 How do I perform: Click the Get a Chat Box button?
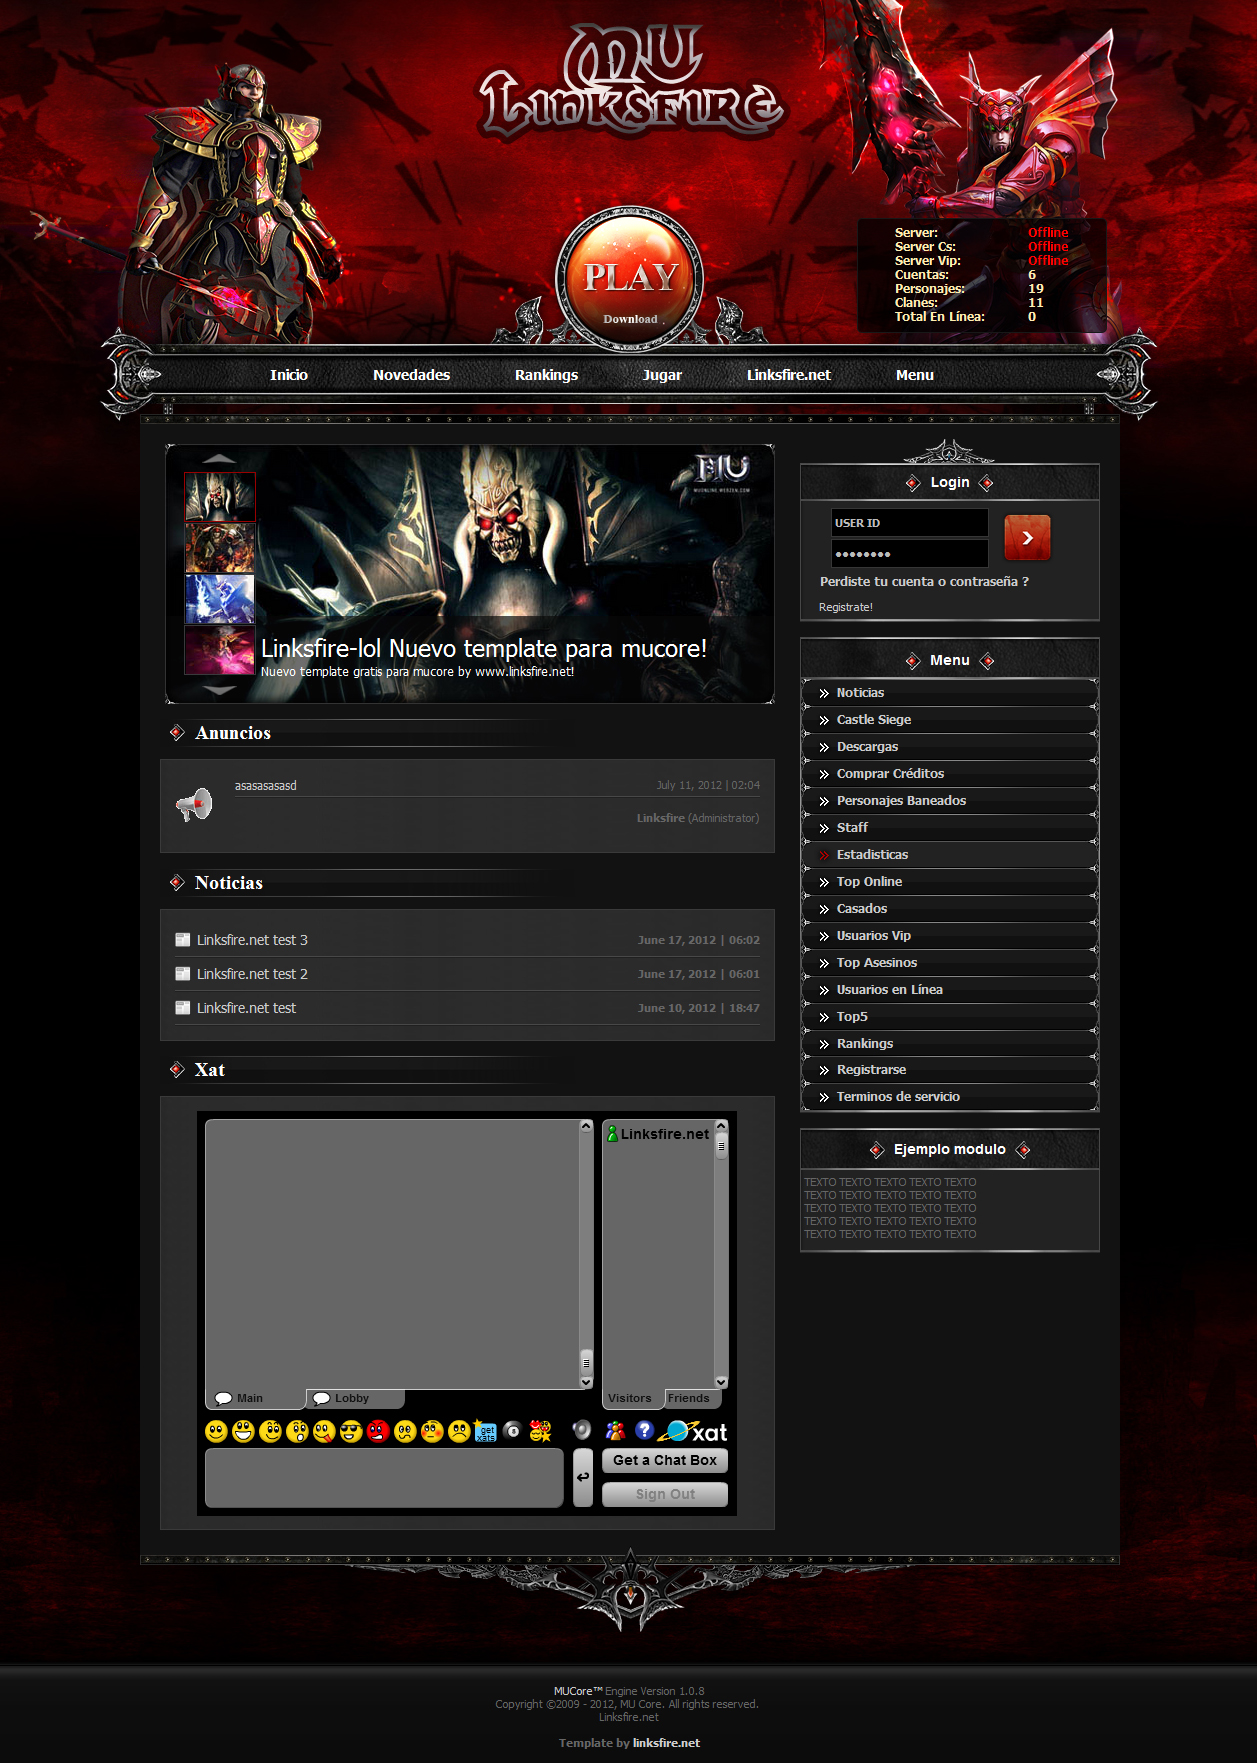665,1460
